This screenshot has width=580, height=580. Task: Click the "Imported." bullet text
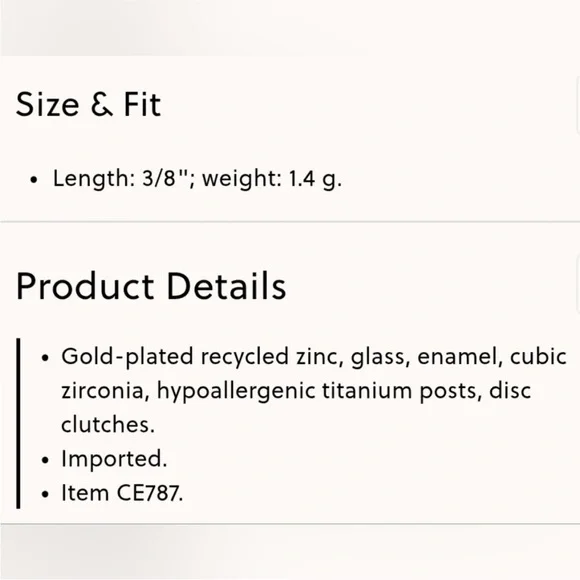click(x=114, y=459)
